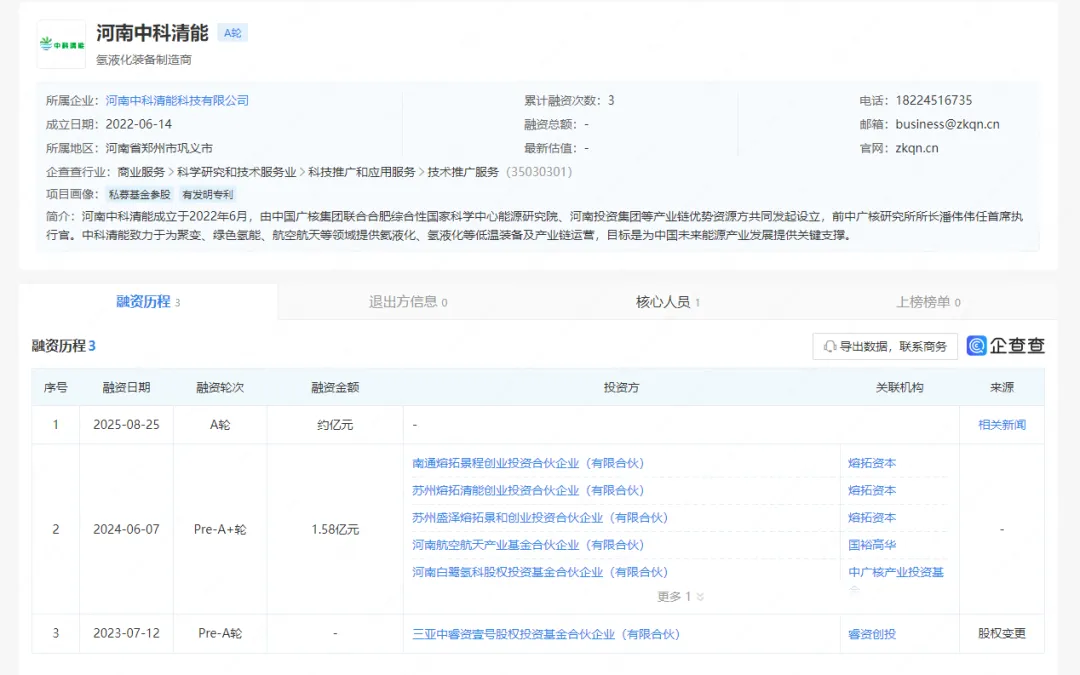This screenshot has width=1080, height=675.
Task: Open 熔拓资本 link in 南通熔拓景程 row
Action: point(872,464)
